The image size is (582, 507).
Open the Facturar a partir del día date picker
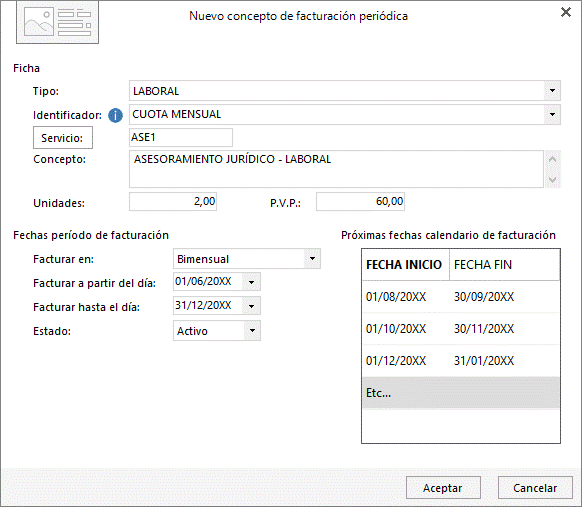(x=251, y=282)
